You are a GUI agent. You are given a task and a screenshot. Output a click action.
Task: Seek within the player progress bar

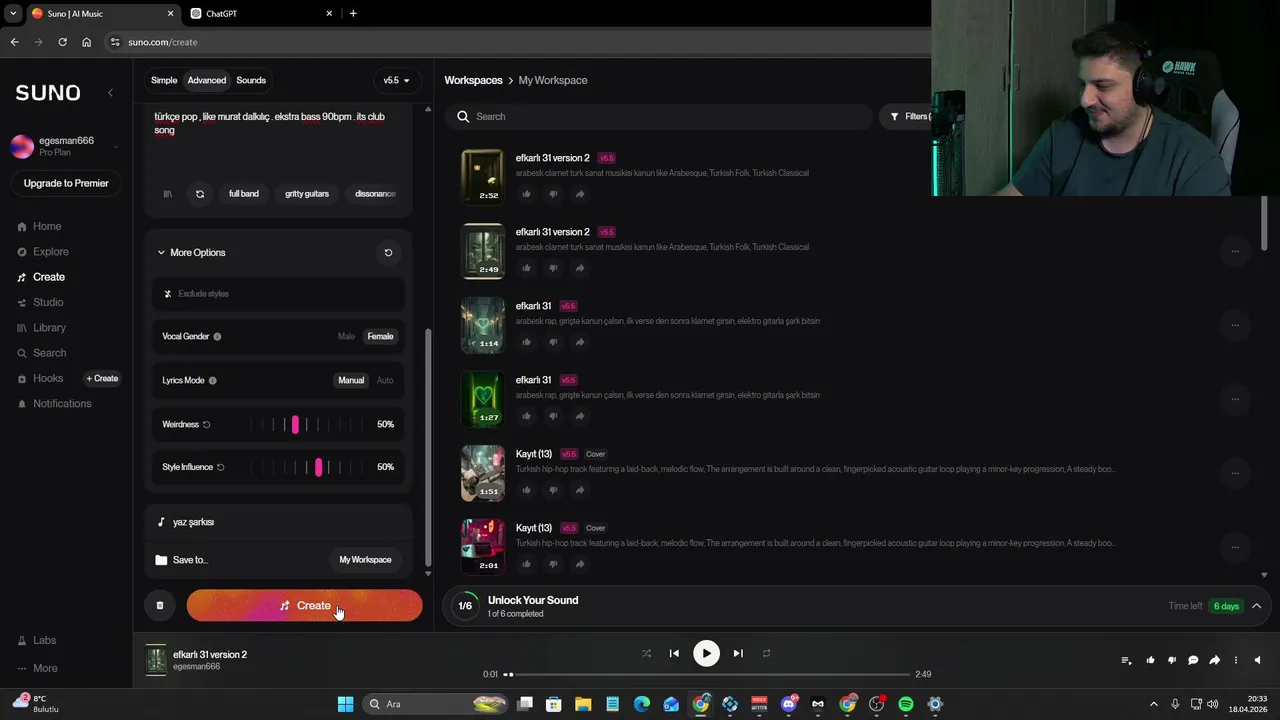pos(707,674)
